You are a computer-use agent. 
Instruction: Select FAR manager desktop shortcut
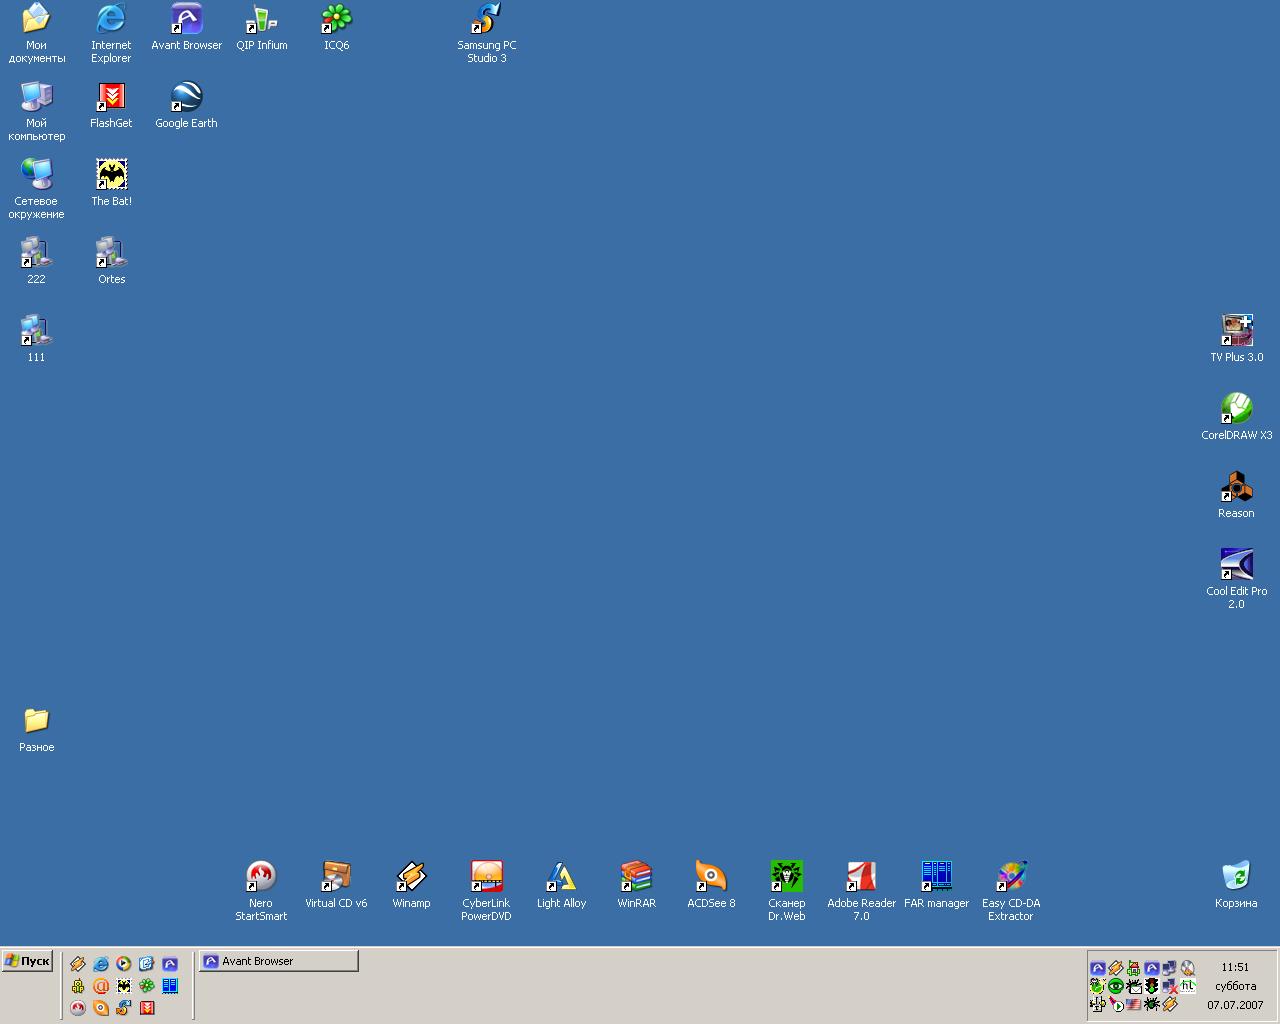click(936, 885)
